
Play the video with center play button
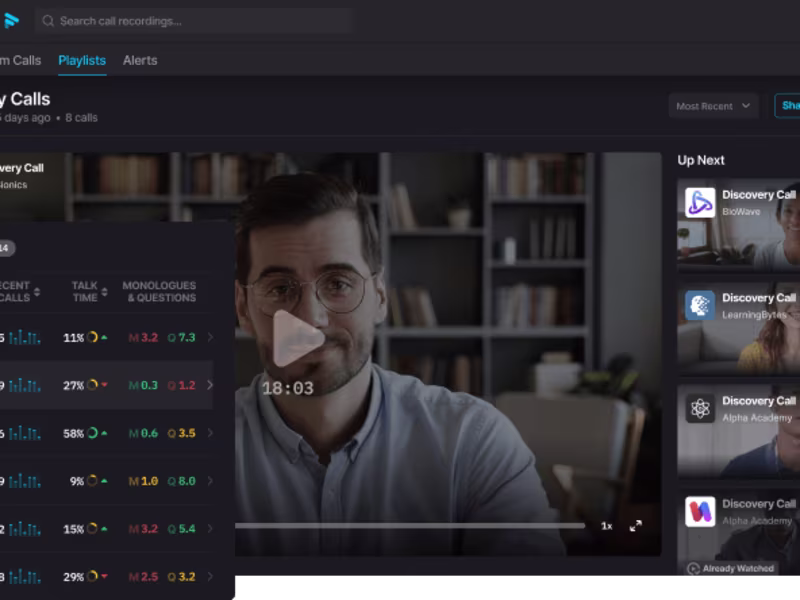coord(298,338)
